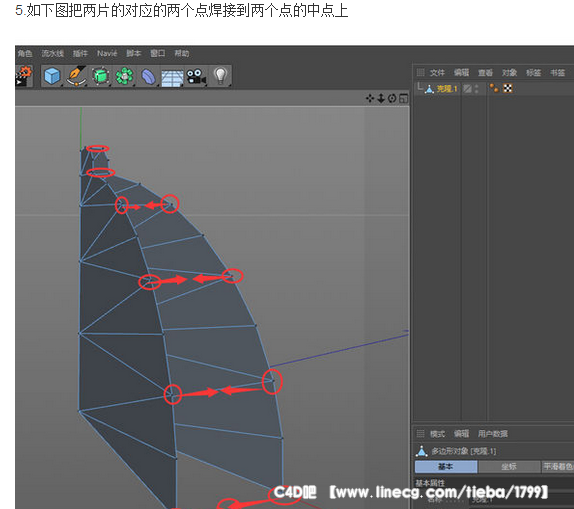Click the Floor environment icon
The height and width of the screenshot is (509, 574).
pos(172,78)
